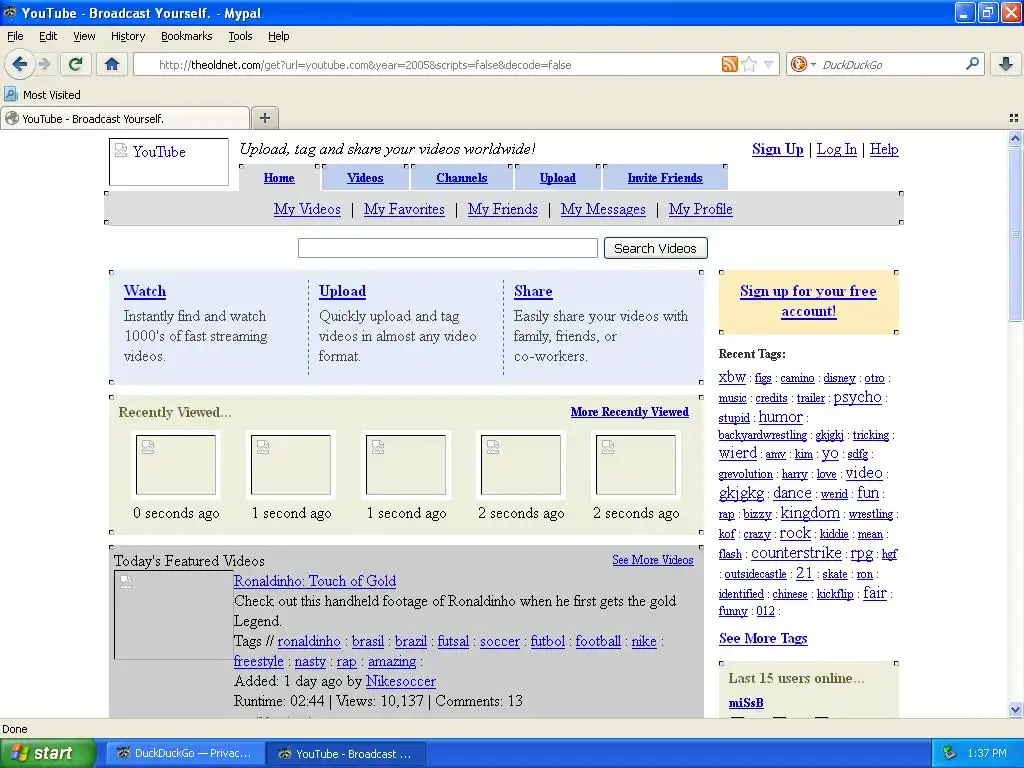Click the psycho tag
This screenshot has height=768, width=1024.
[857, 397]
